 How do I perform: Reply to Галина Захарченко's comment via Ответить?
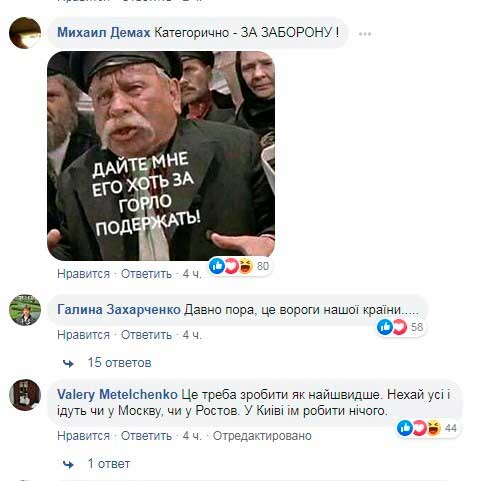[146, 335]
